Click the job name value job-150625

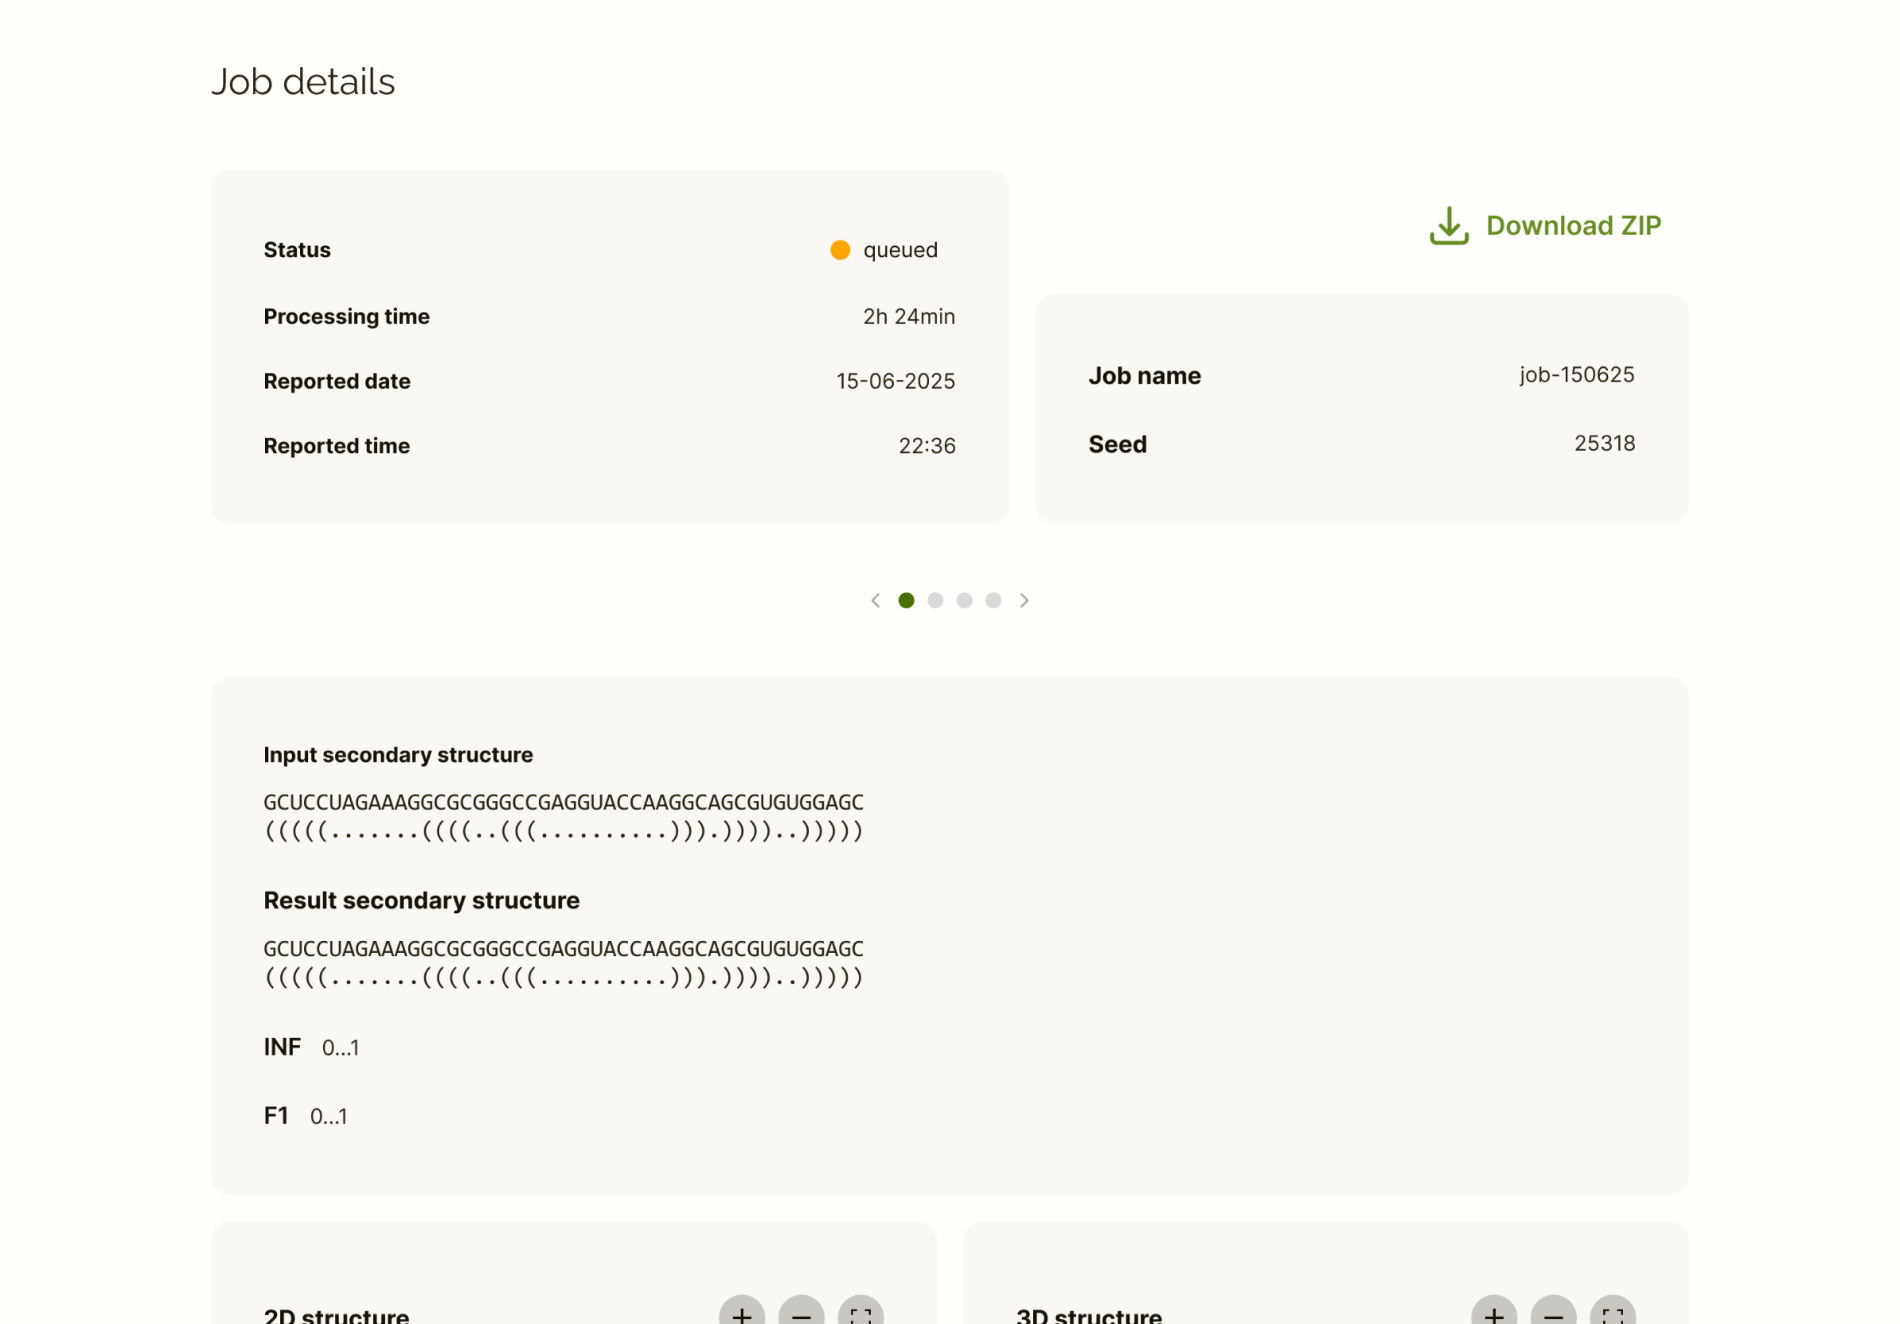pyautogui.click(x=1576, y=375)
